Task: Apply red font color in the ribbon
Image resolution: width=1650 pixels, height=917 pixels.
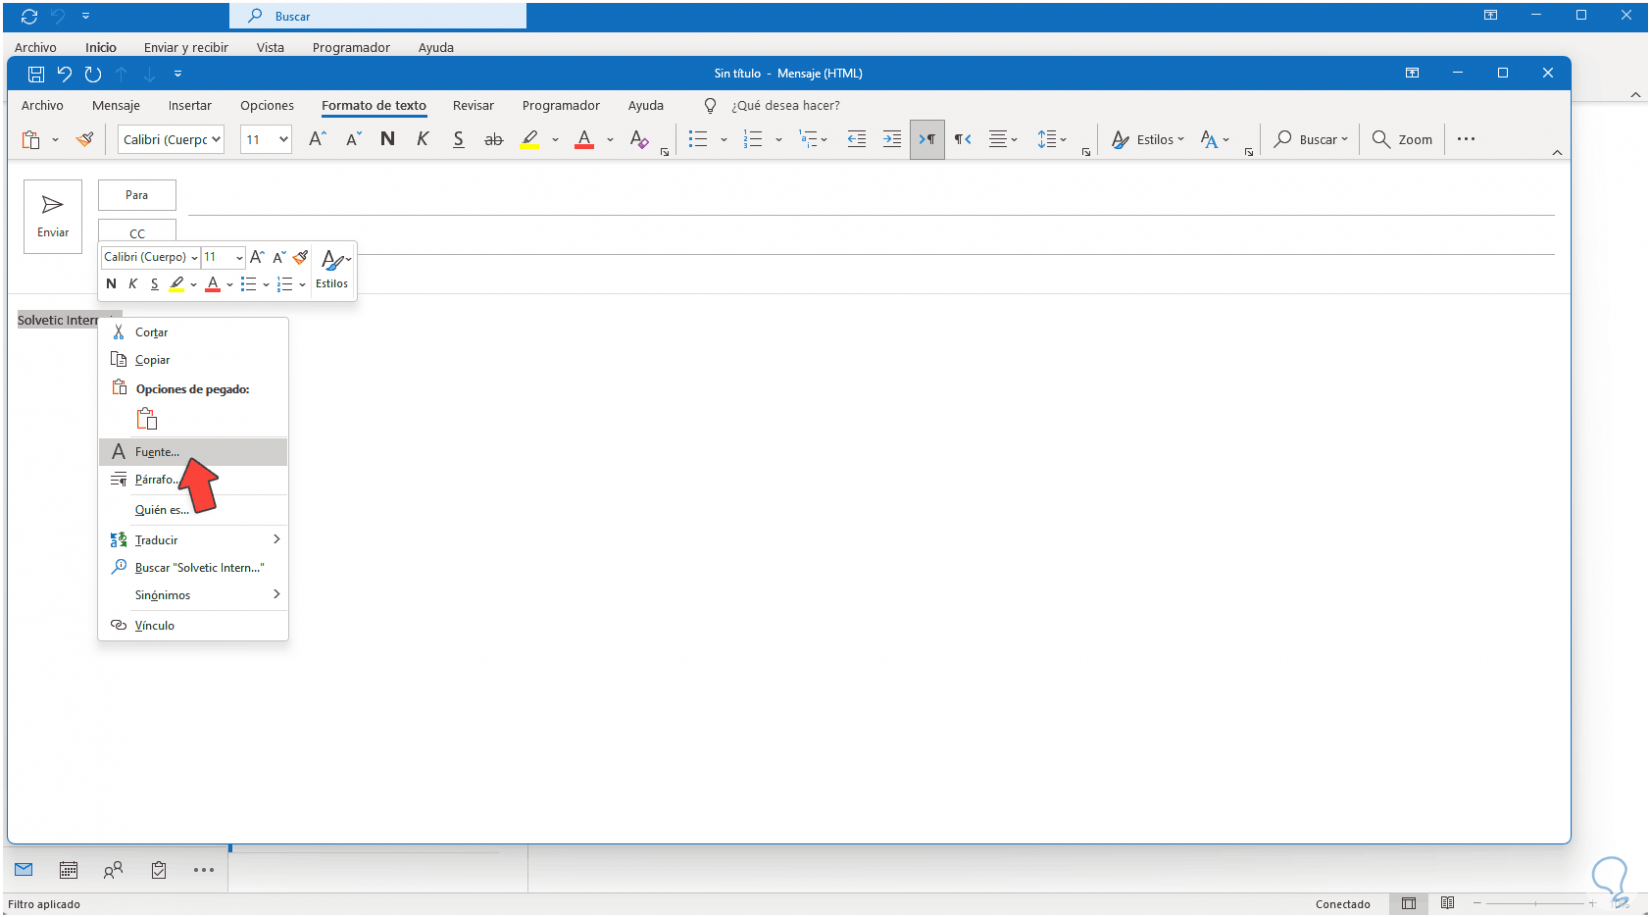Action: (585, 140)
